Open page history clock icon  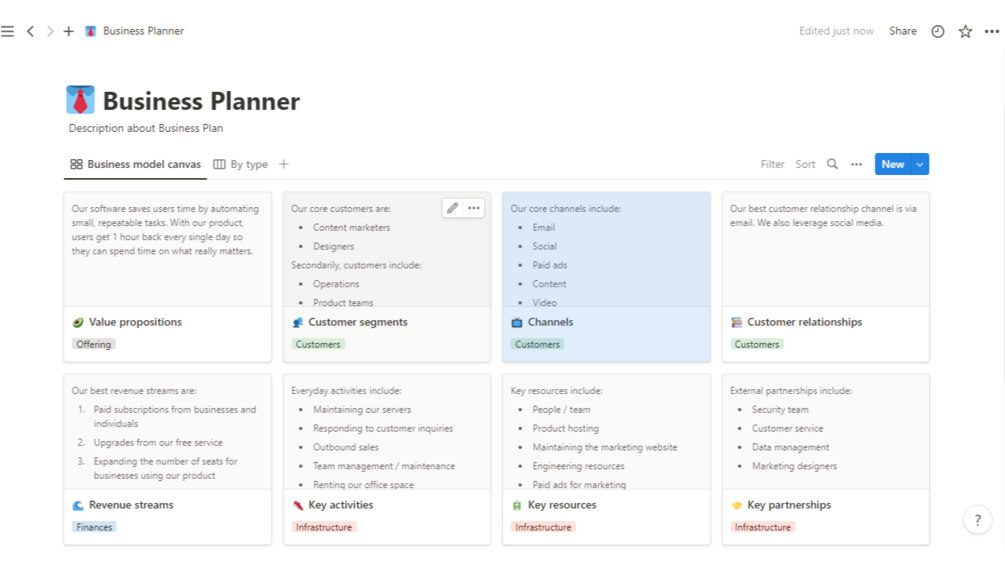click(938, 31)
